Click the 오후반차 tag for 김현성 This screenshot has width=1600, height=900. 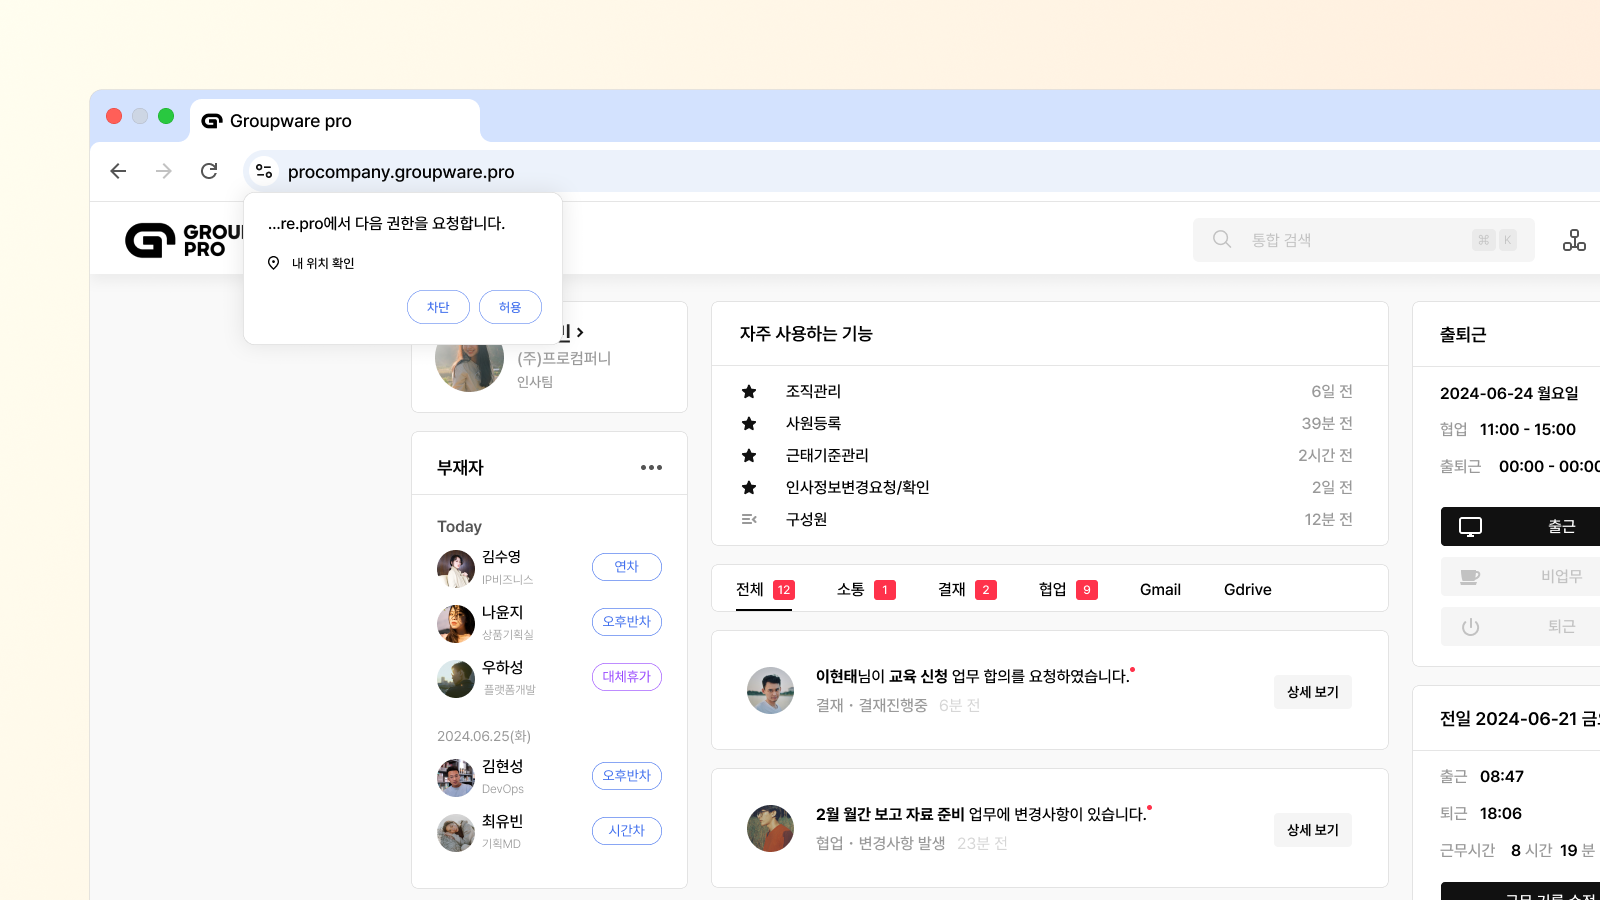(627, 776)
